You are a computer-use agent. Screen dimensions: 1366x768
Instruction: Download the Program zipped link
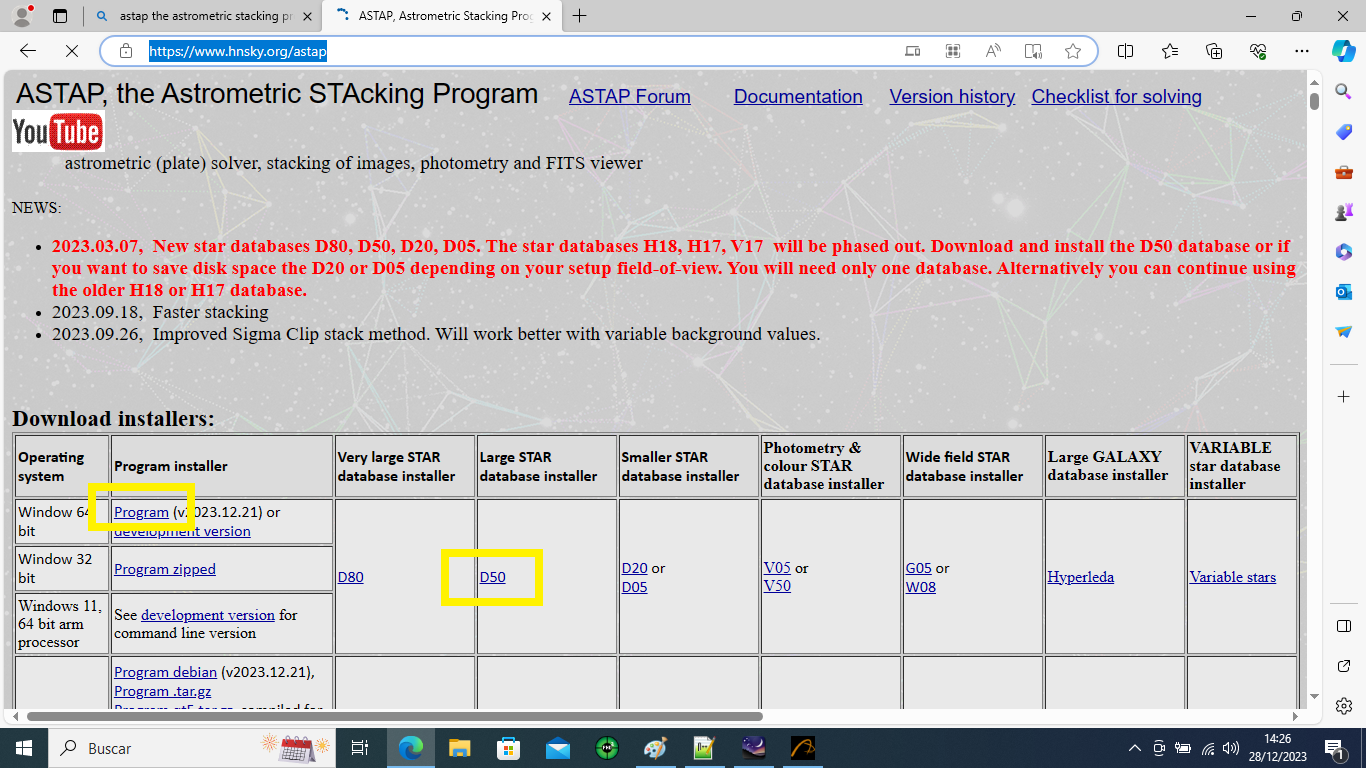(165, 569)
